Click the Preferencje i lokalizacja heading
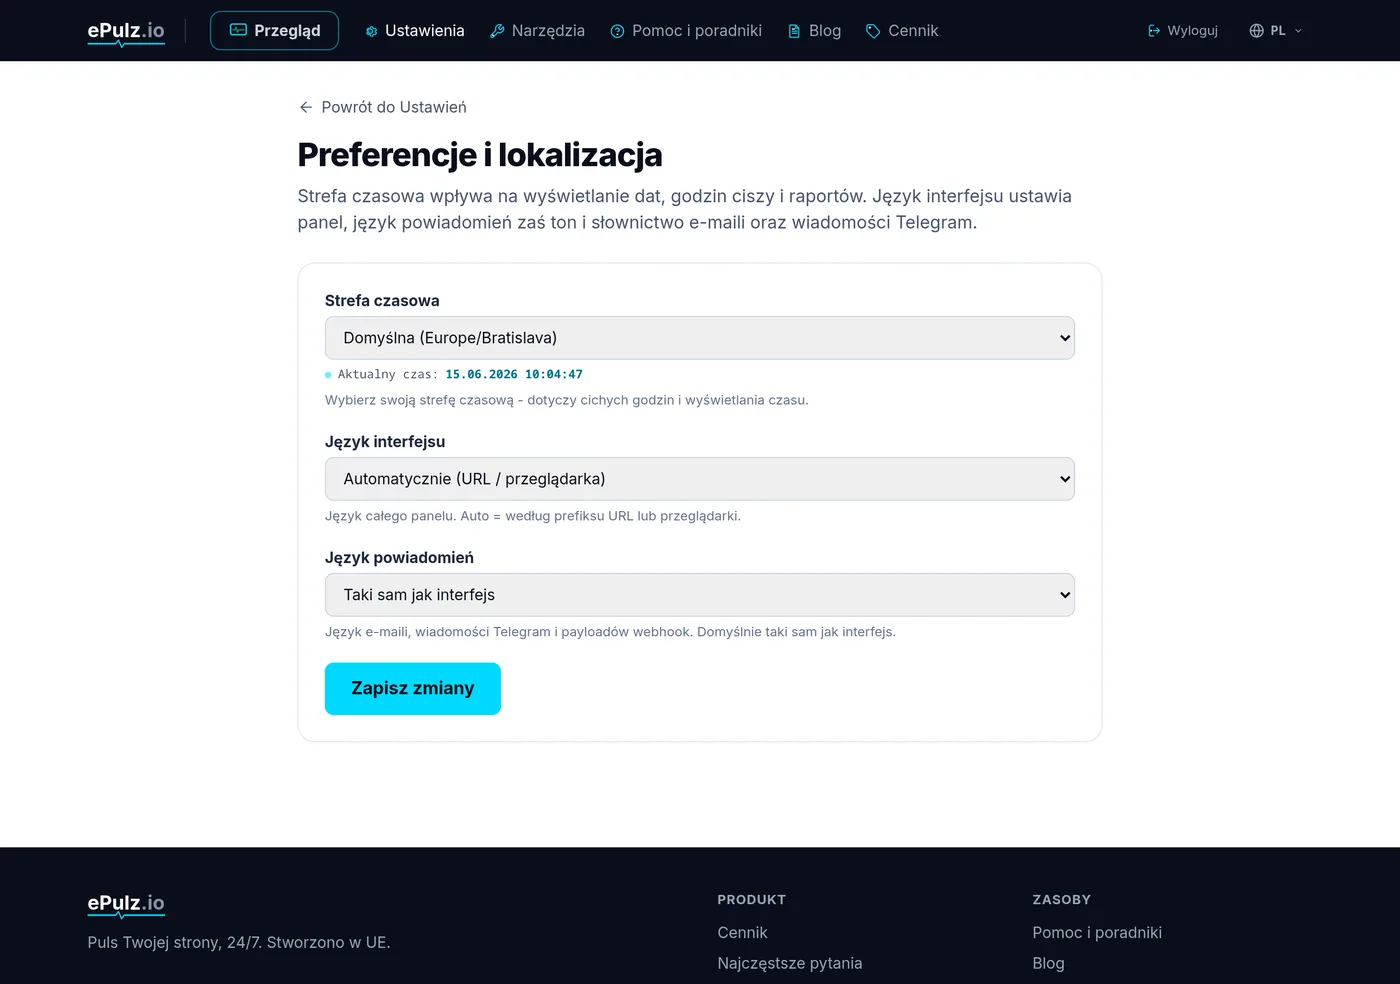Screen dimensions: 1400x984 coord(480,155)
